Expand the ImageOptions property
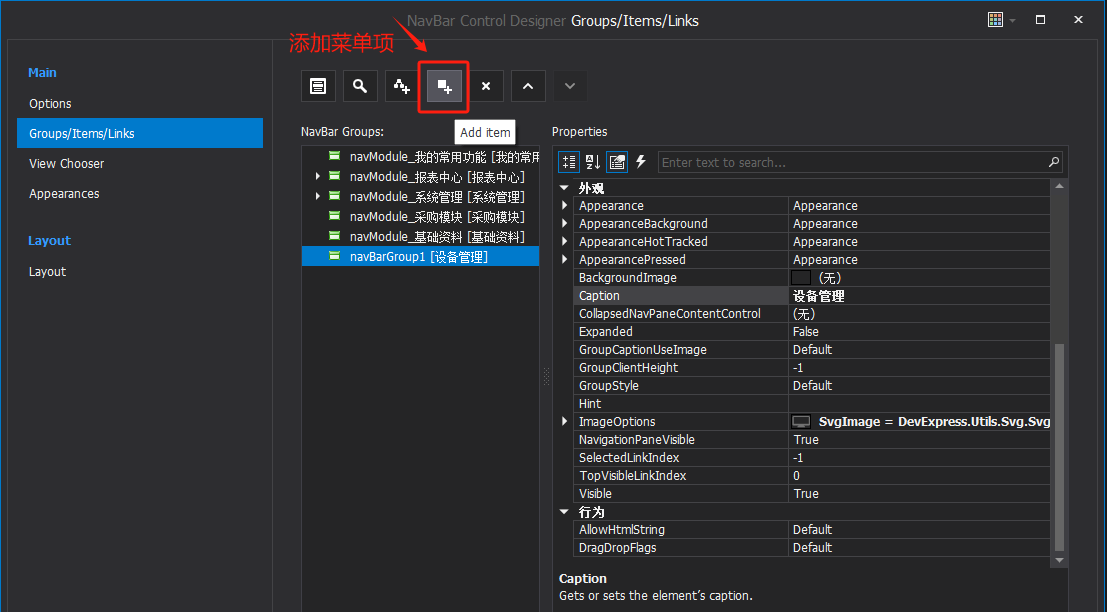1107x612 pixels. coord(564,421)
